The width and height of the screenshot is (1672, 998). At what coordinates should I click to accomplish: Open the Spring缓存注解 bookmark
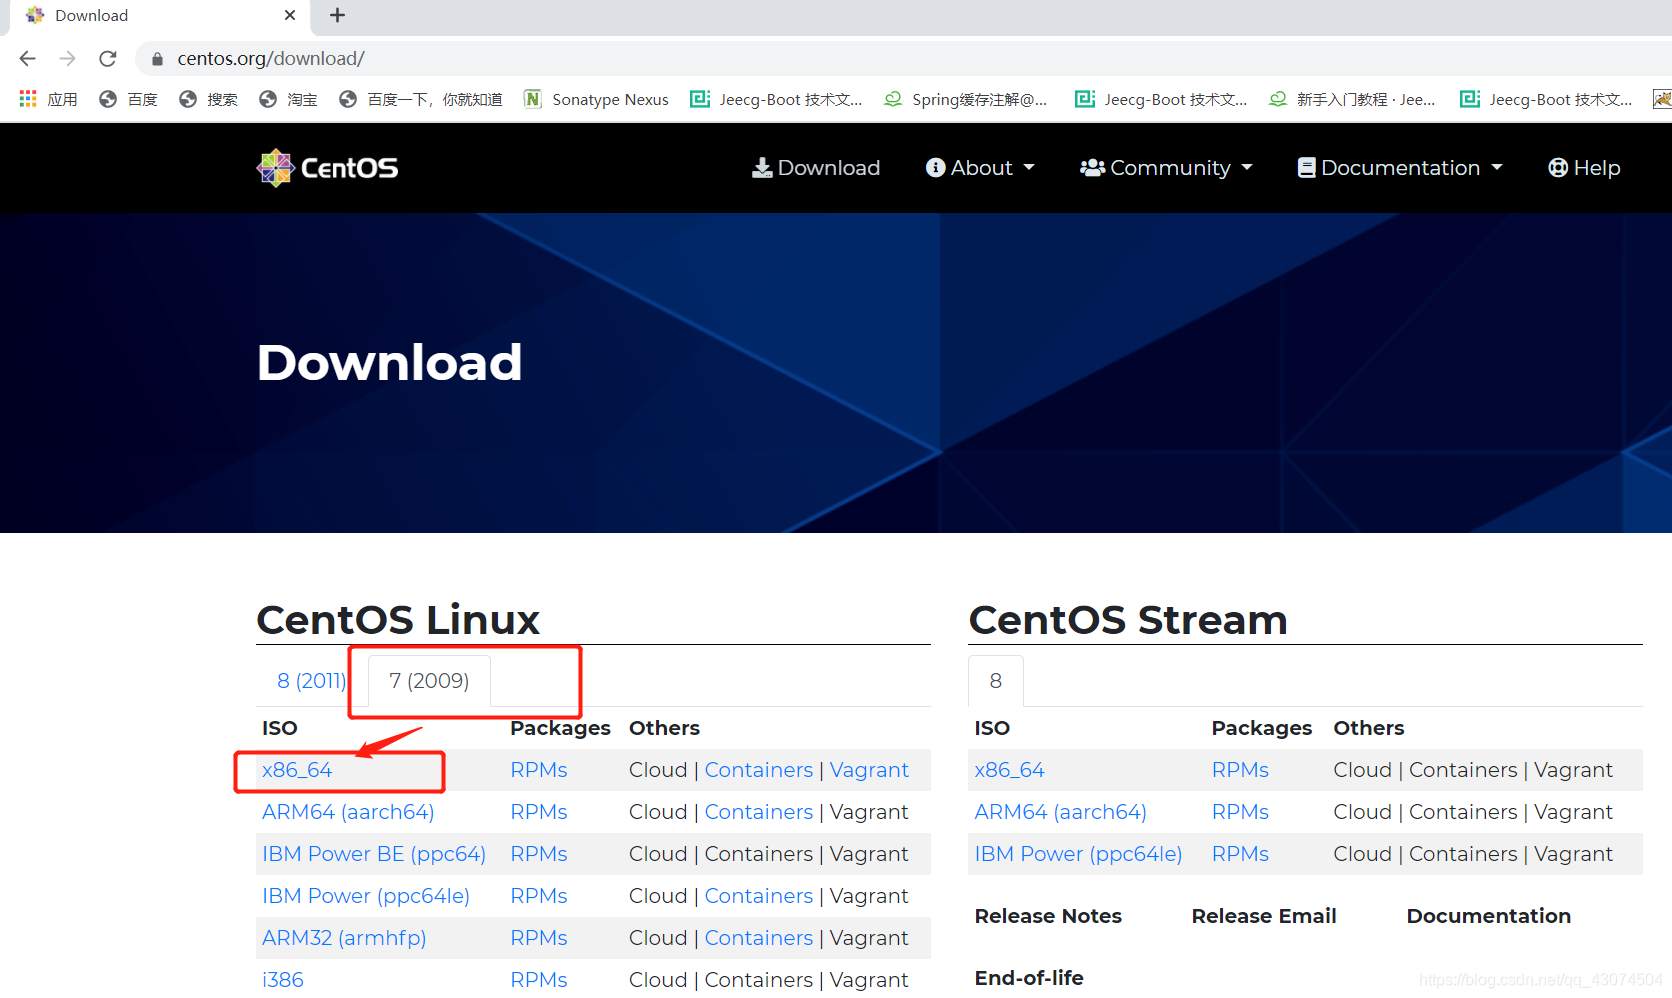point(966,99)
